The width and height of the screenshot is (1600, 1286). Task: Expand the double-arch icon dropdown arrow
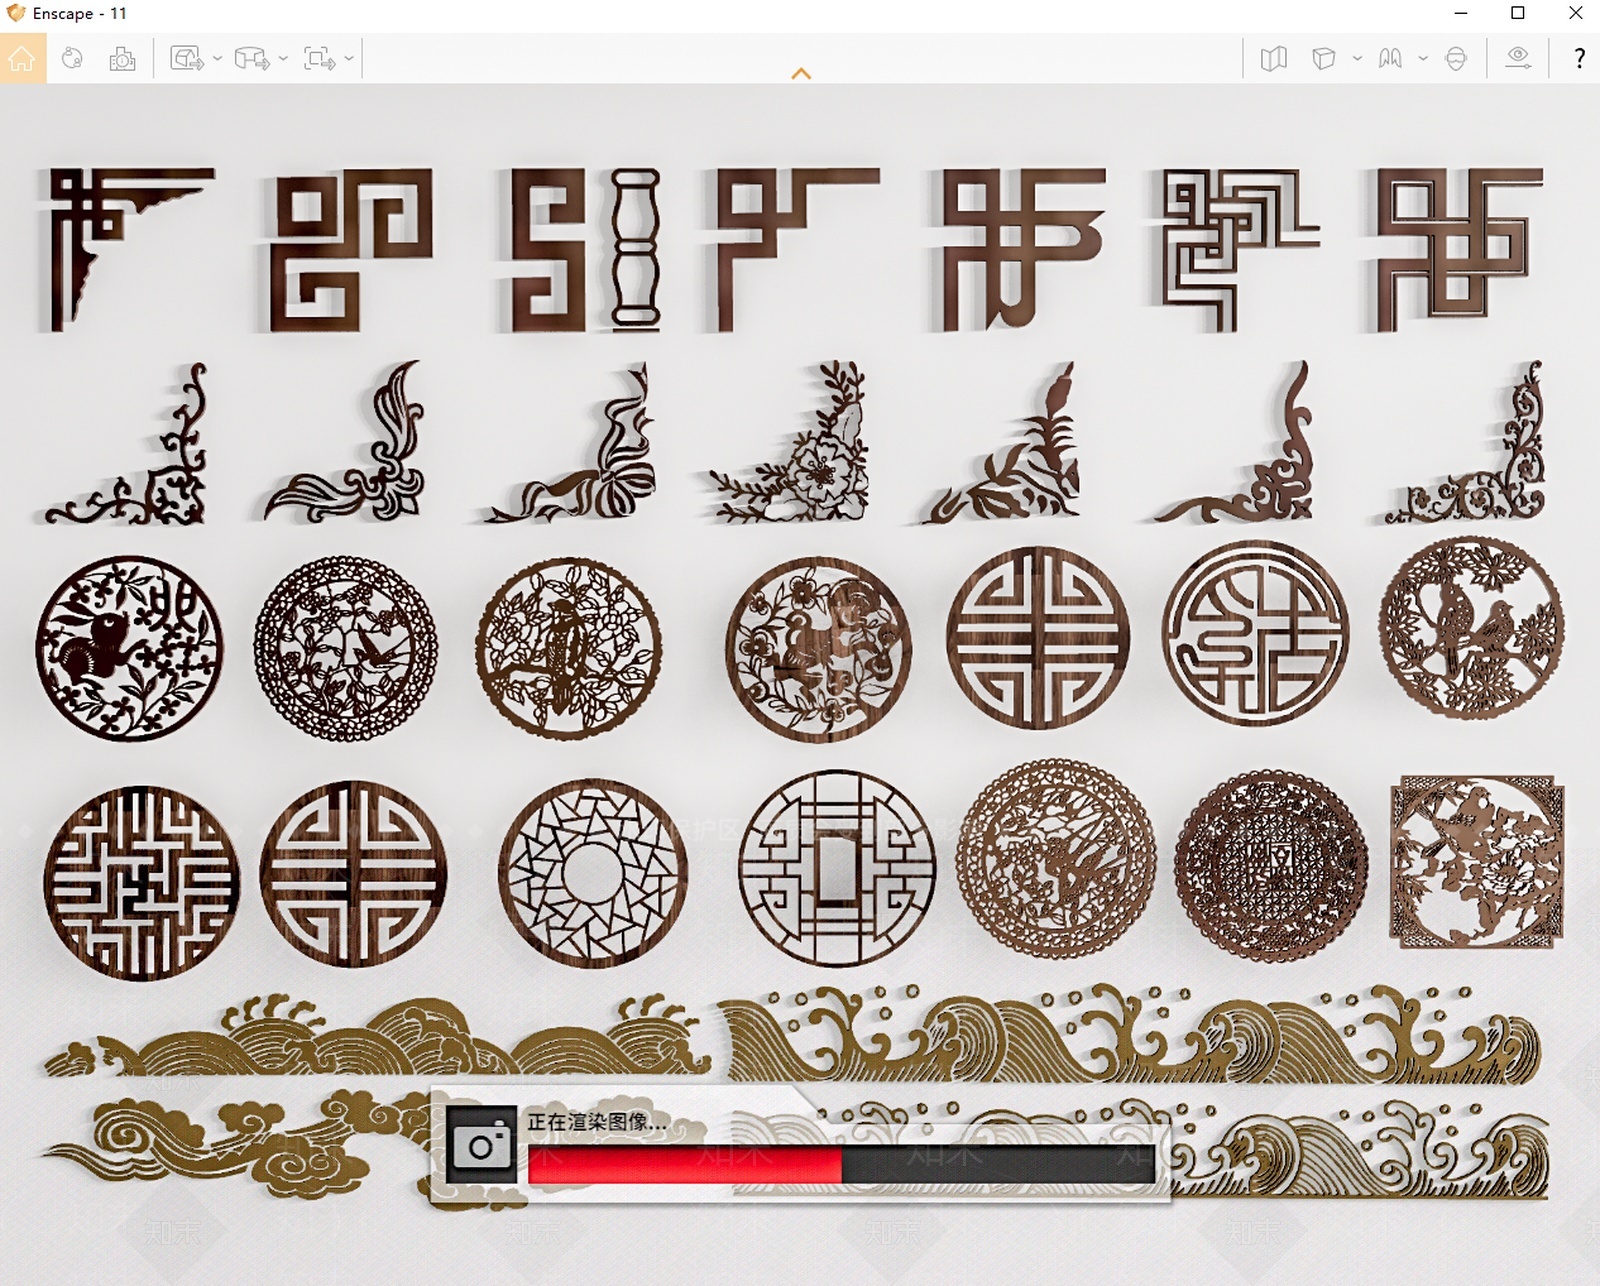1422,59
